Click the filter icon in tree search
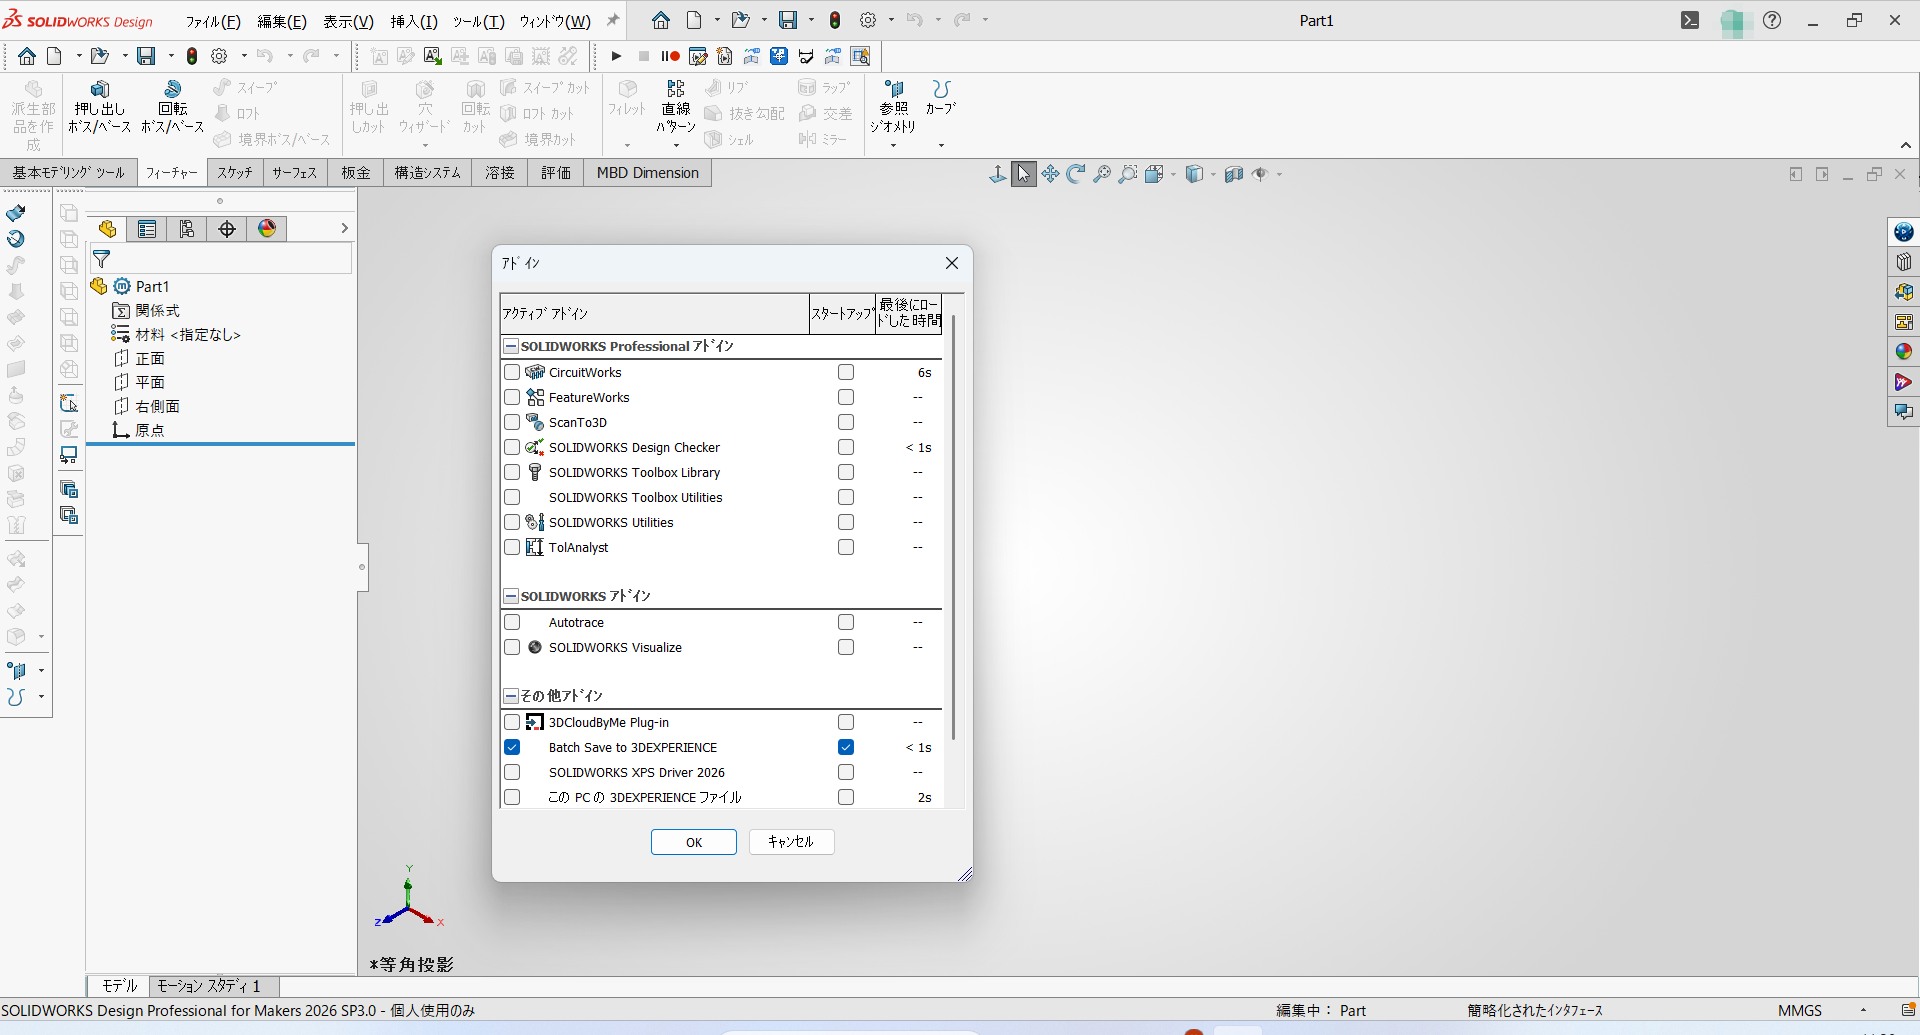Screen dimensions: 1920x1035 (101, 259)
